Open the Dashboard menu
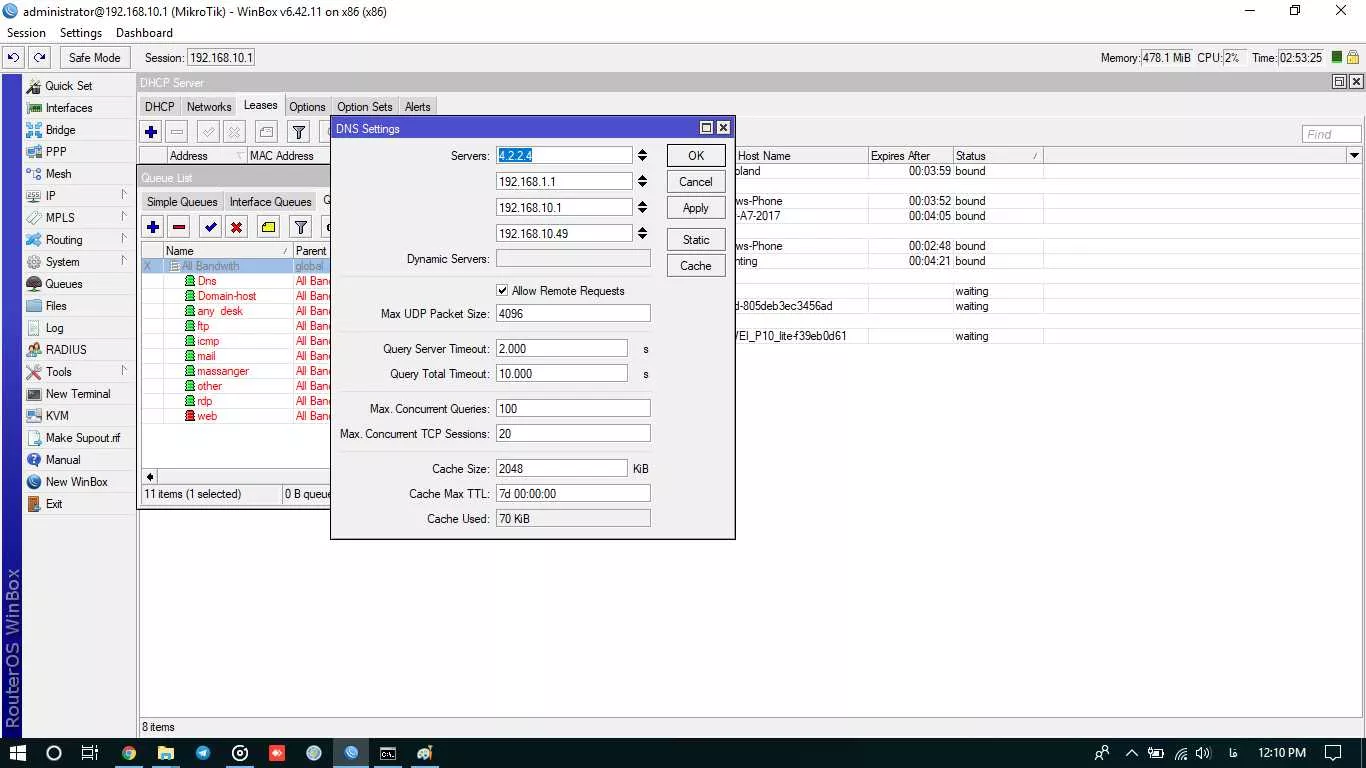 144,33
